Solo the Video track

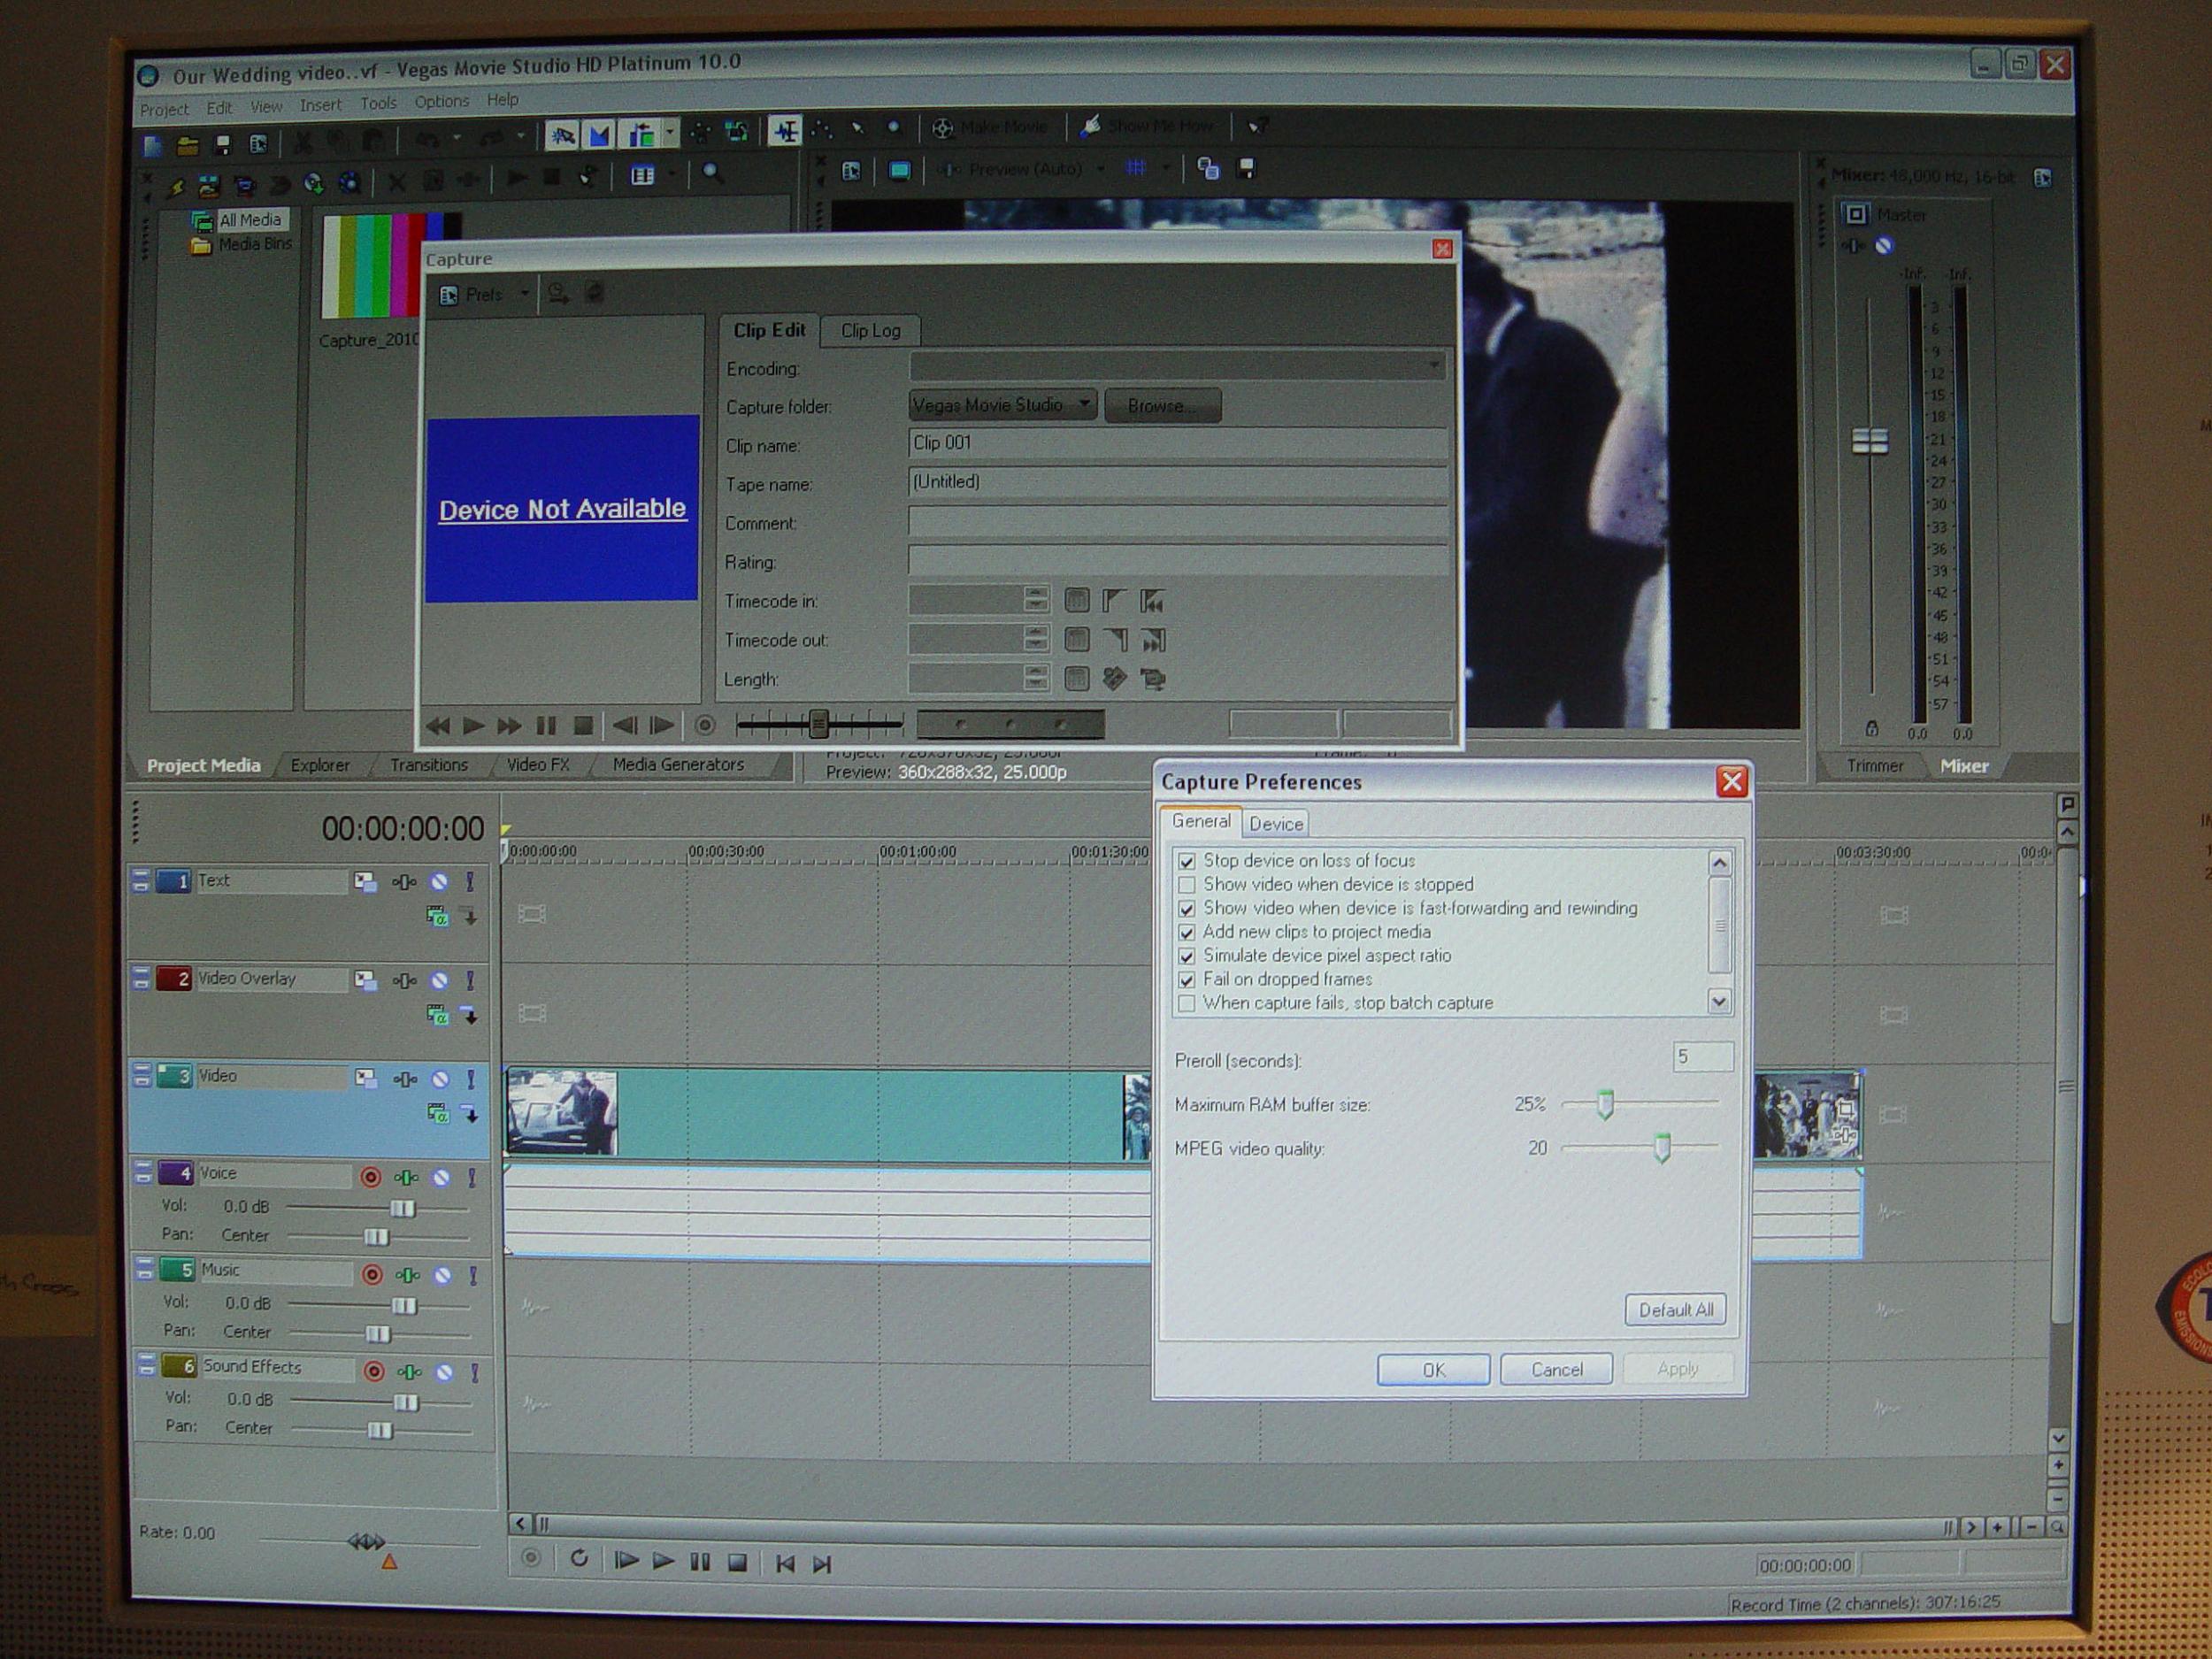(x=470, y=1079)
